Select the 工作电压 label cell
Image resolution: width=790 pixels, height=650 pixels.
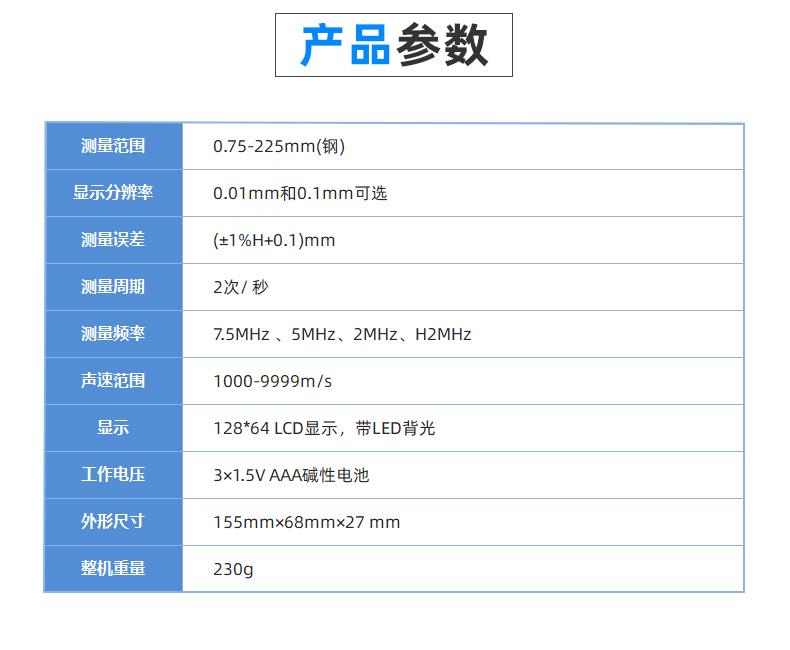[113, 474]
